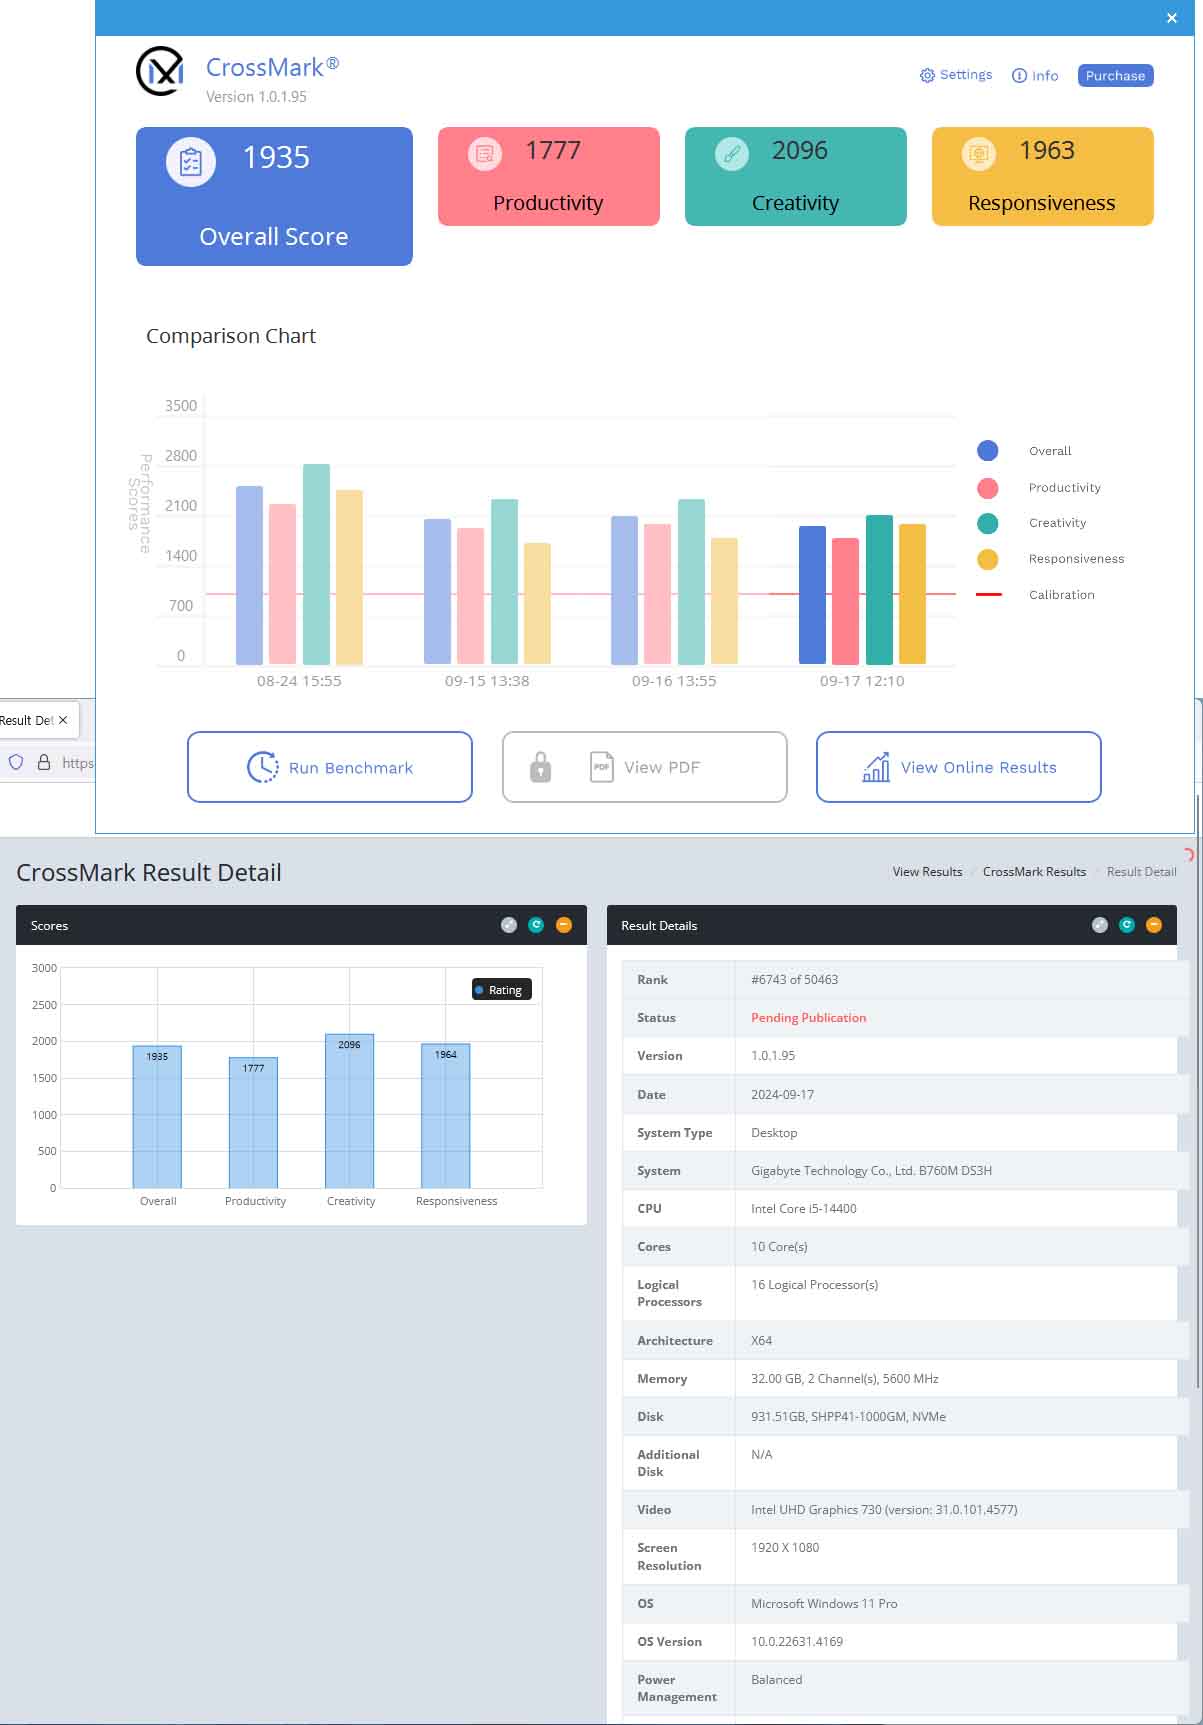This screenshot has width=1203, height=1725.
Task: Click the lock icon beside View PDF
Action: pos(540,767)
